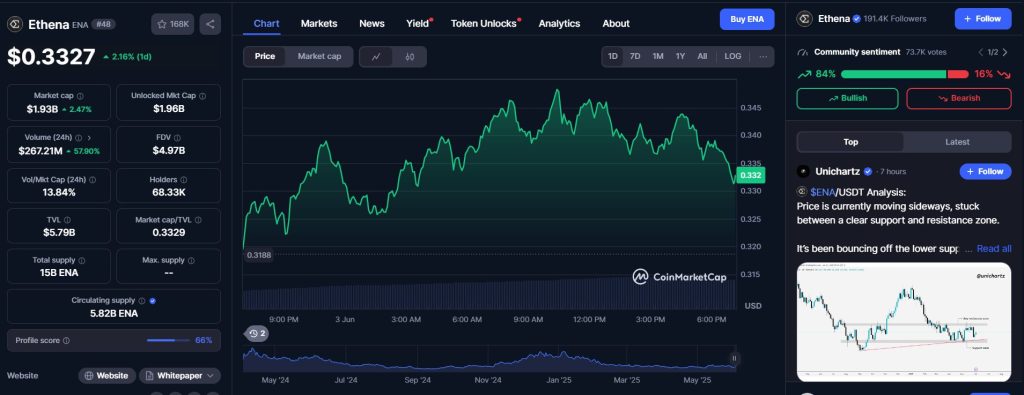Set chart range to 1D

613,56
